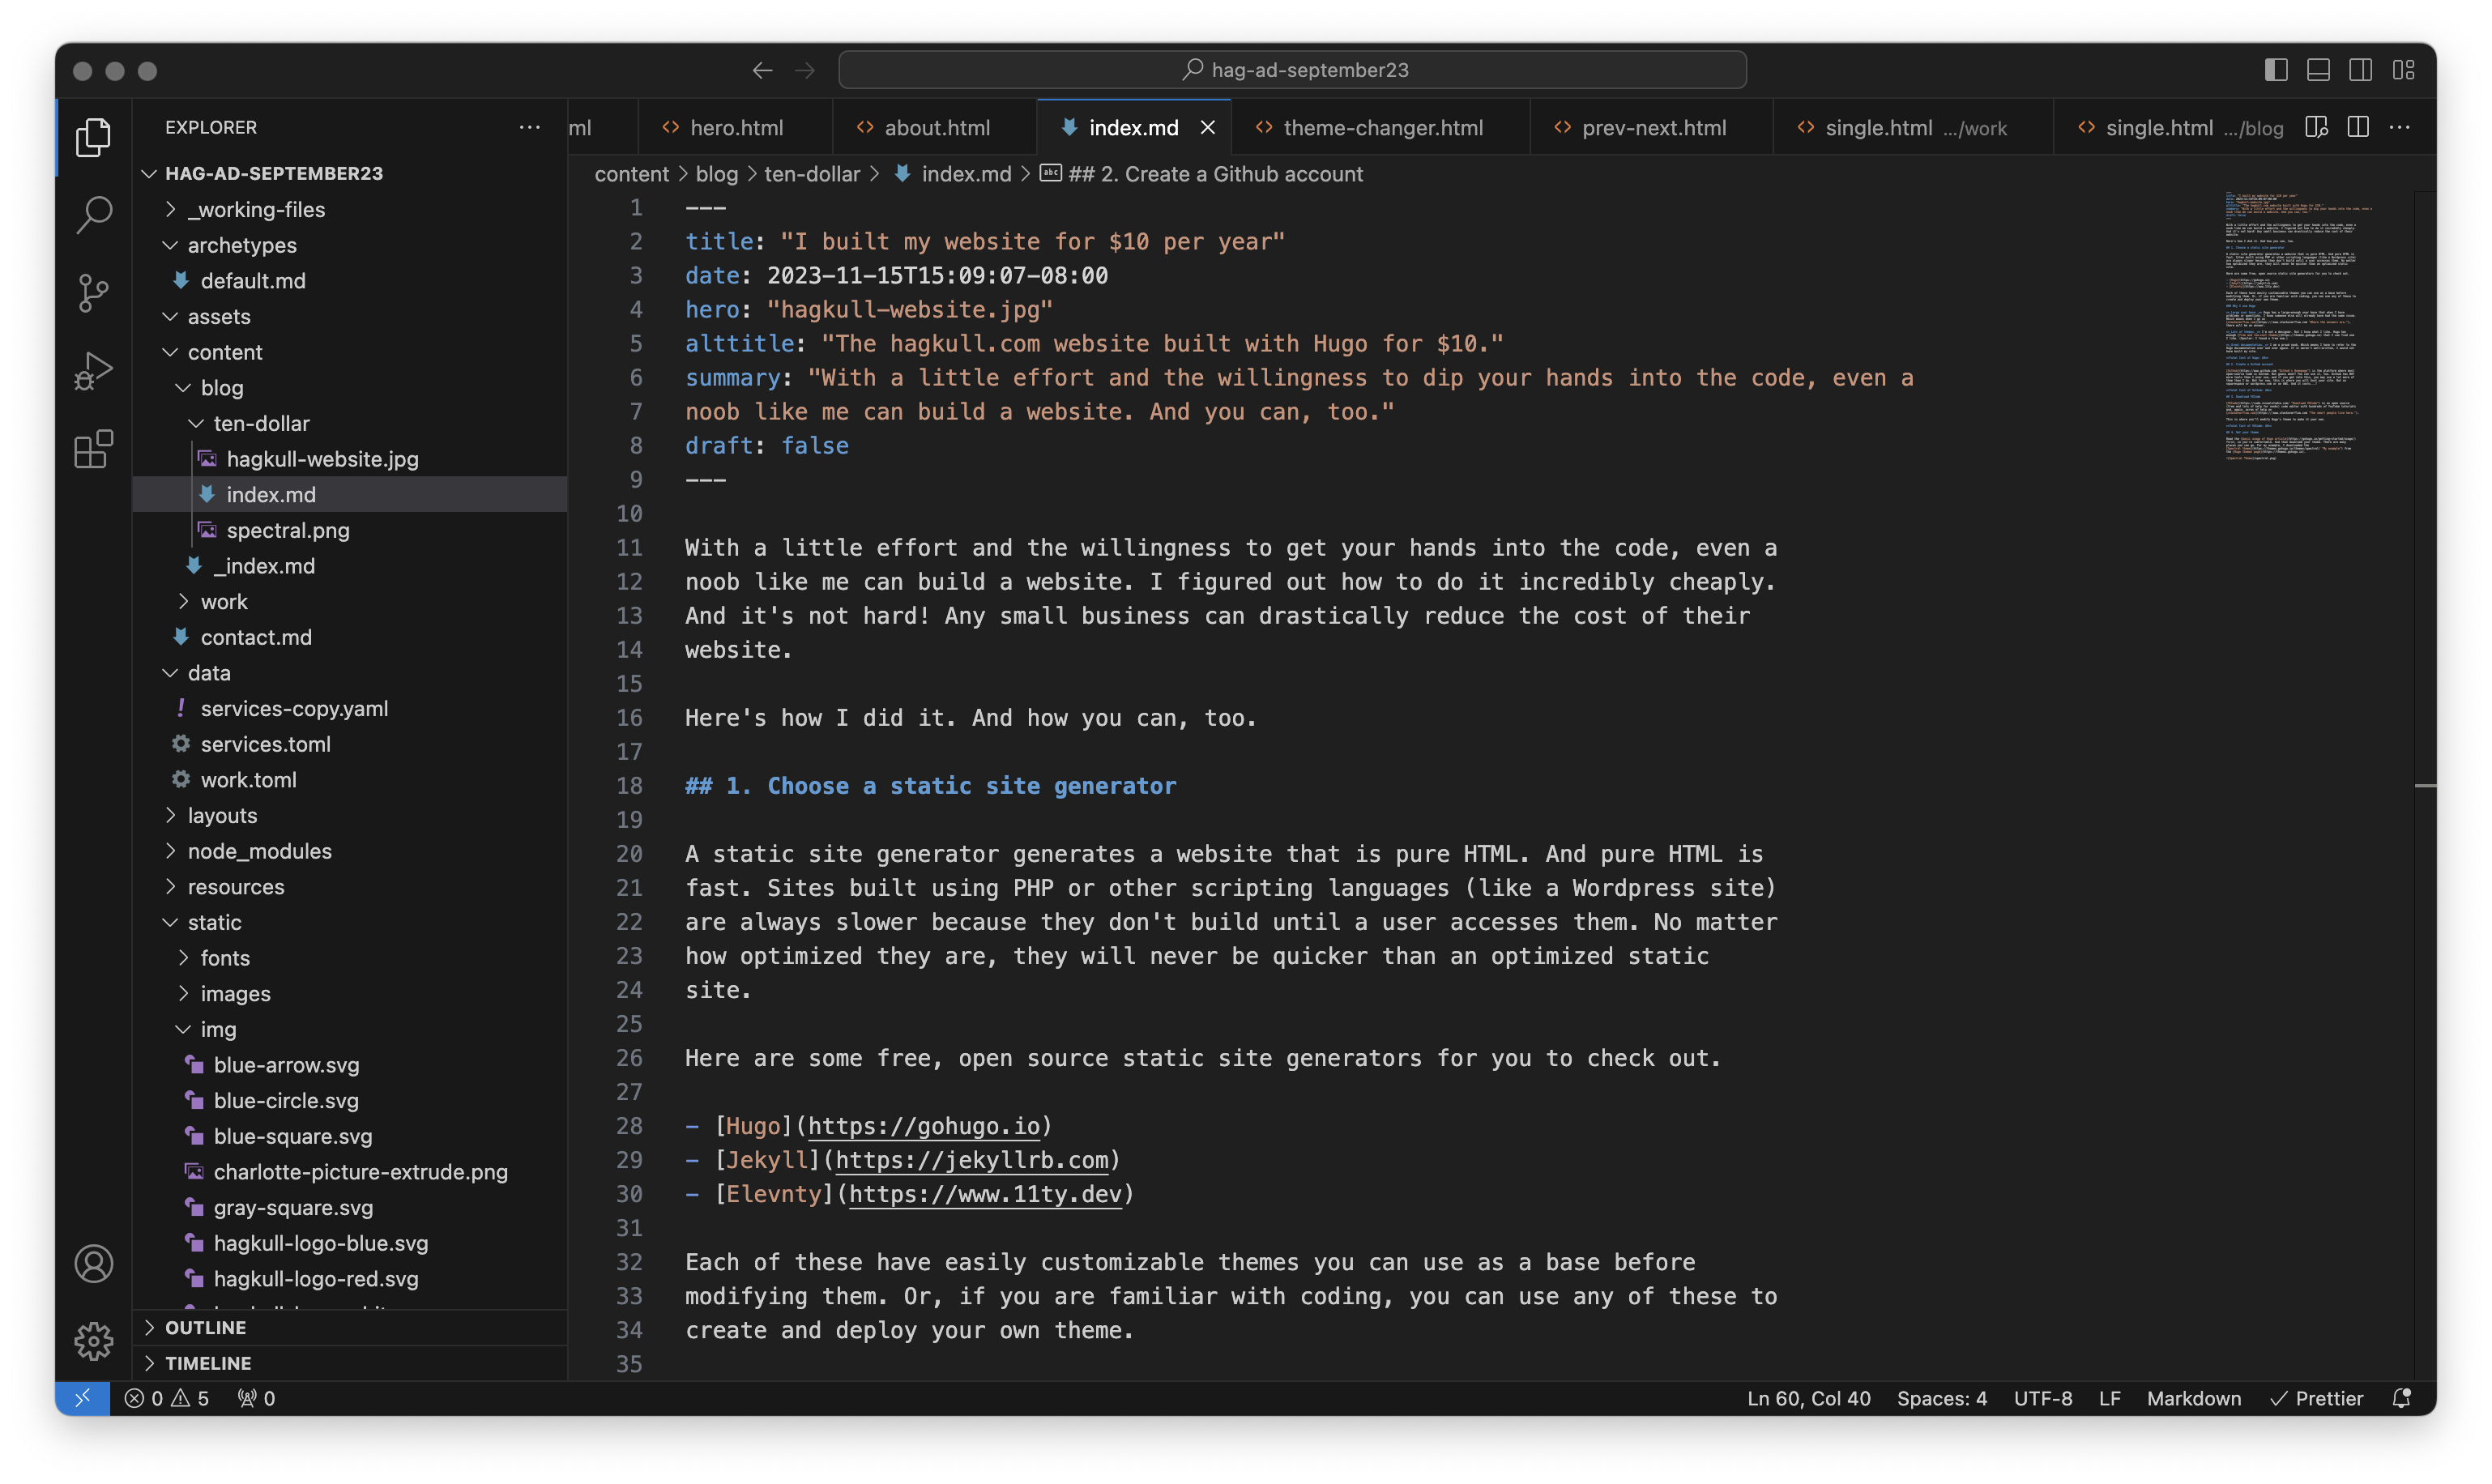The height and width of the screenshot is (1484, 2492).
Task: Go forward with the navigation arrow
Action: pyautogui.click(x=805, y=70)
